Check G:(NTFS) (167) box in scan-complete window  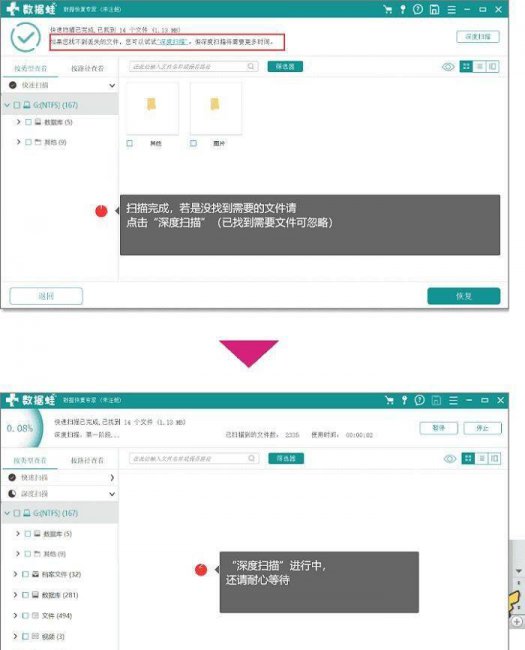click(x=17, y=105)
